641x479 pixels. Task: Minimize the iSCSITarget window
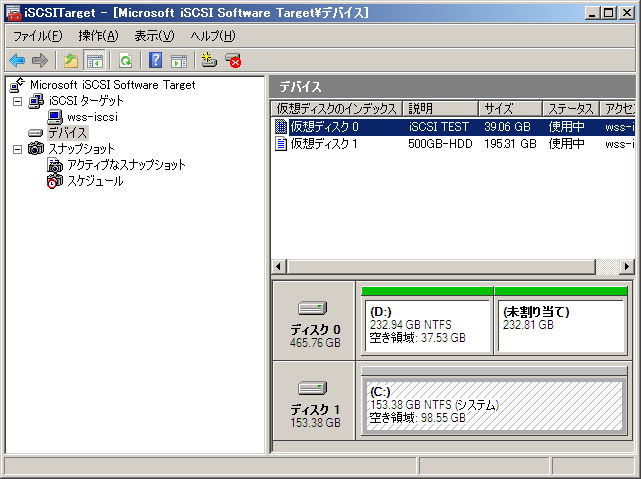(592, 13)
